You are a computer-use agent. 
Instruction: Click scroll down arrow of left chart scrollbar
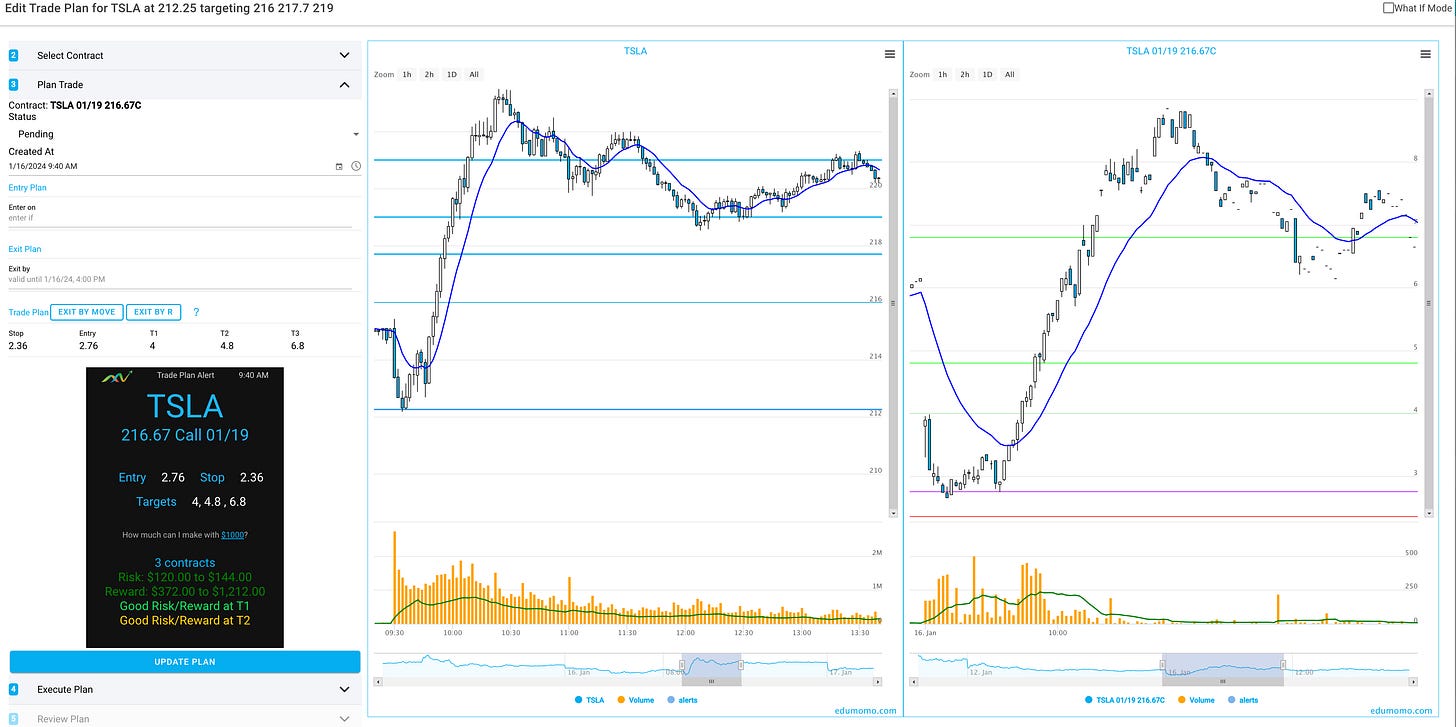coord(893,513)
